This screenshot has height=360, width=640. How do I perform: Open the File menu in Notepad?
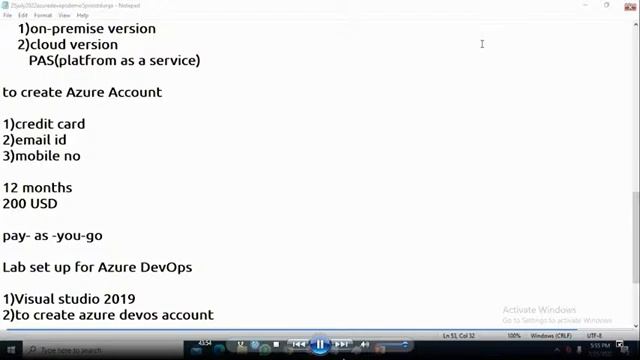coord(7,15)
